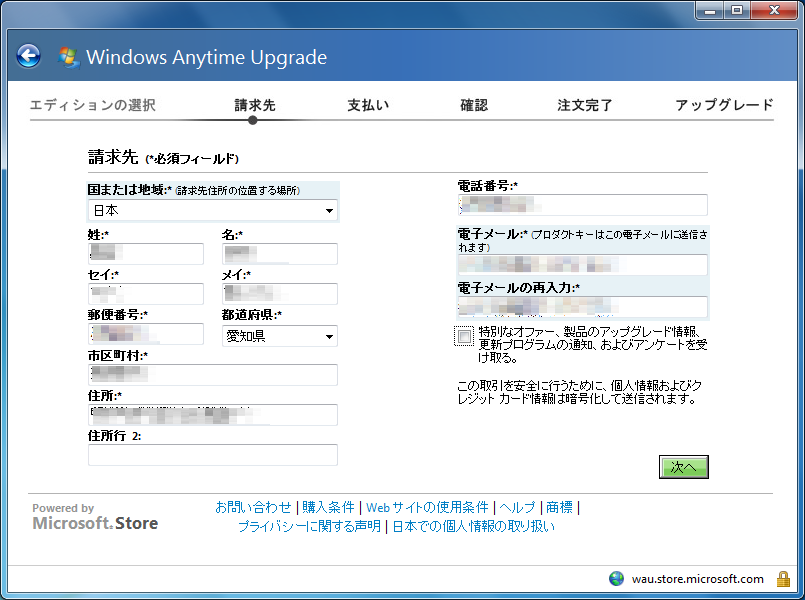Open the プライバシーに関する声明 link
Image resolution: width=805 pixels, height=600 pixels.
point(309,526)
